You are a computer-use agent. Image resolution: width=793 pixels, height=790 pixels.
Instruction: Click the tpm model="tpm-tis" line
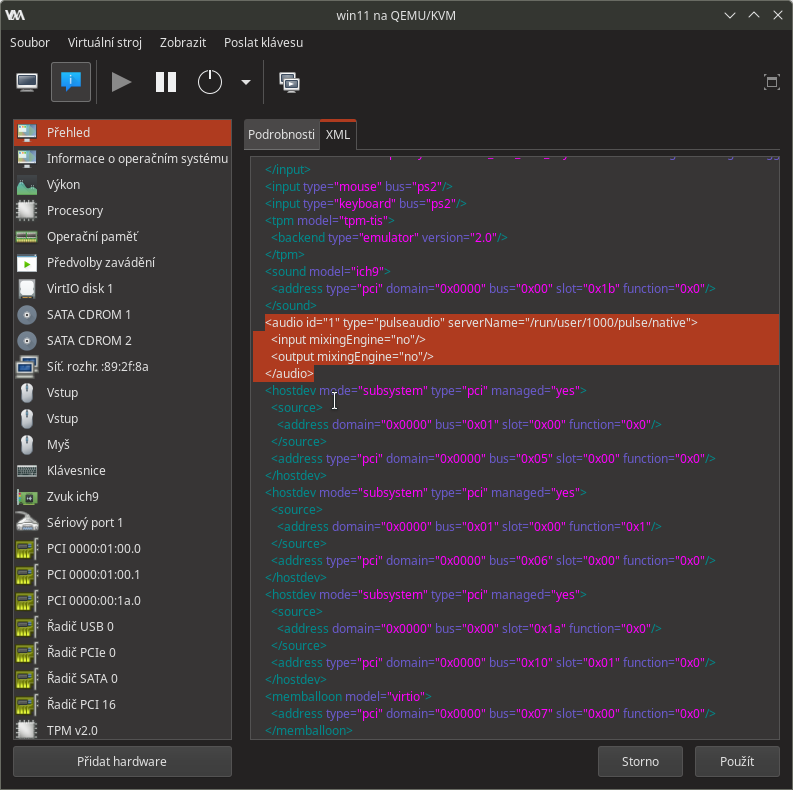pyautogui.click(x=330, y=221)
